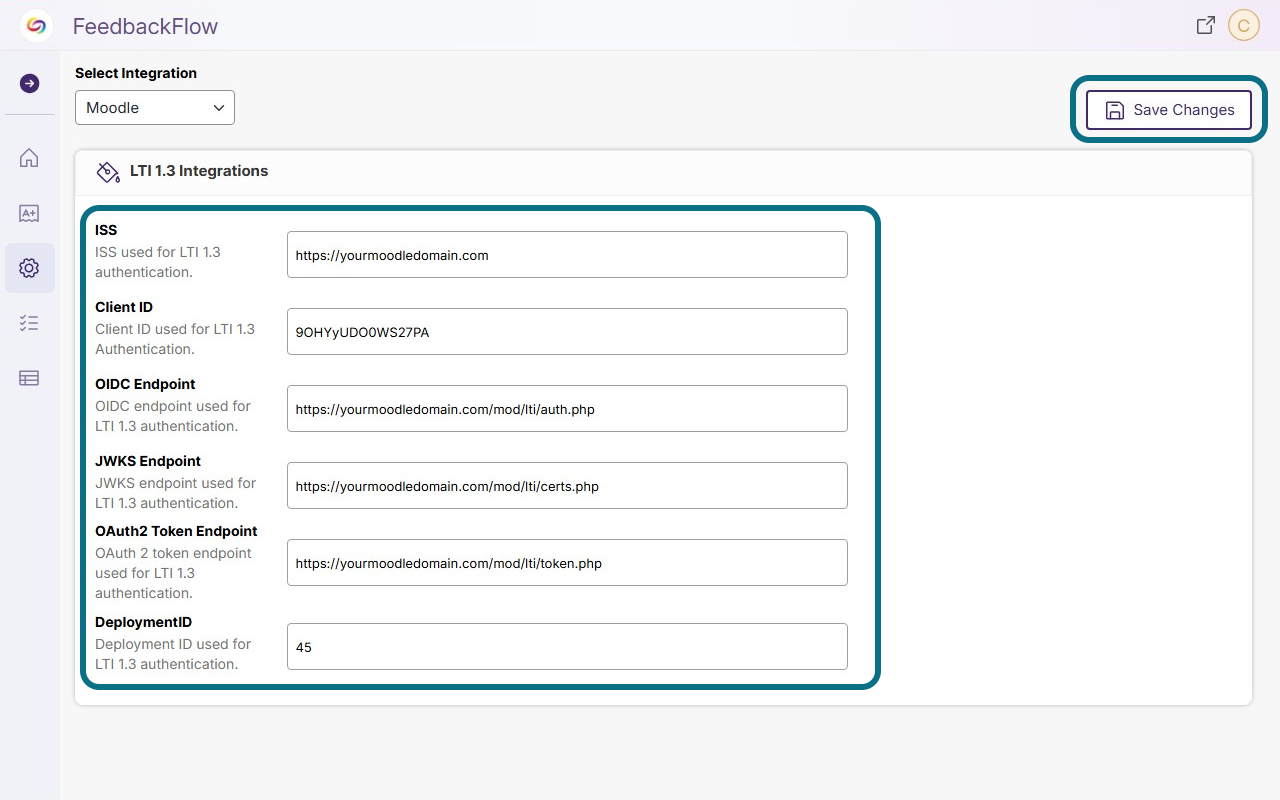The height and width of the screenshot is (800, 1280).
Task: Open the user avatar 'C' menu
Action: [1243, 26]
